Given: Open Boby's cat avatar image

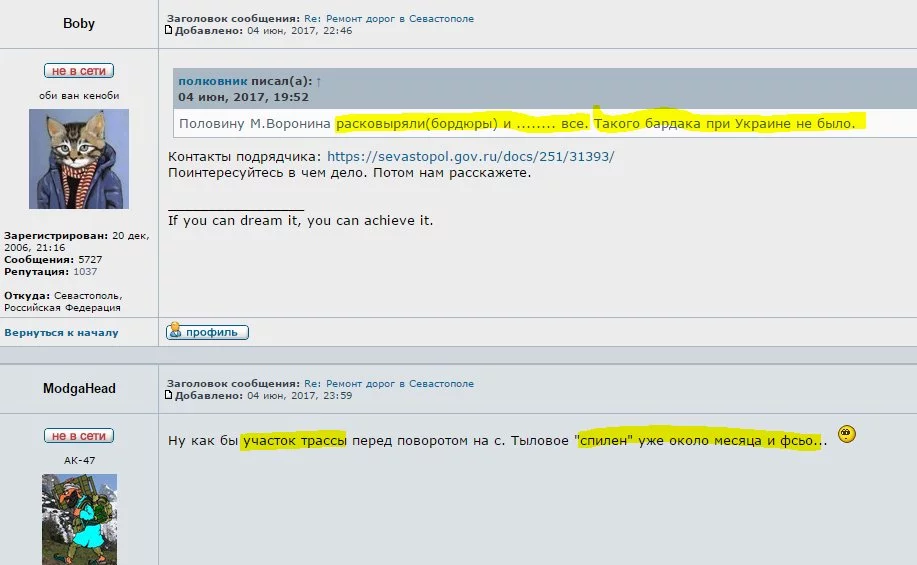Looking at the screenshot, I should pyautogui.click(x=79, y=159).
